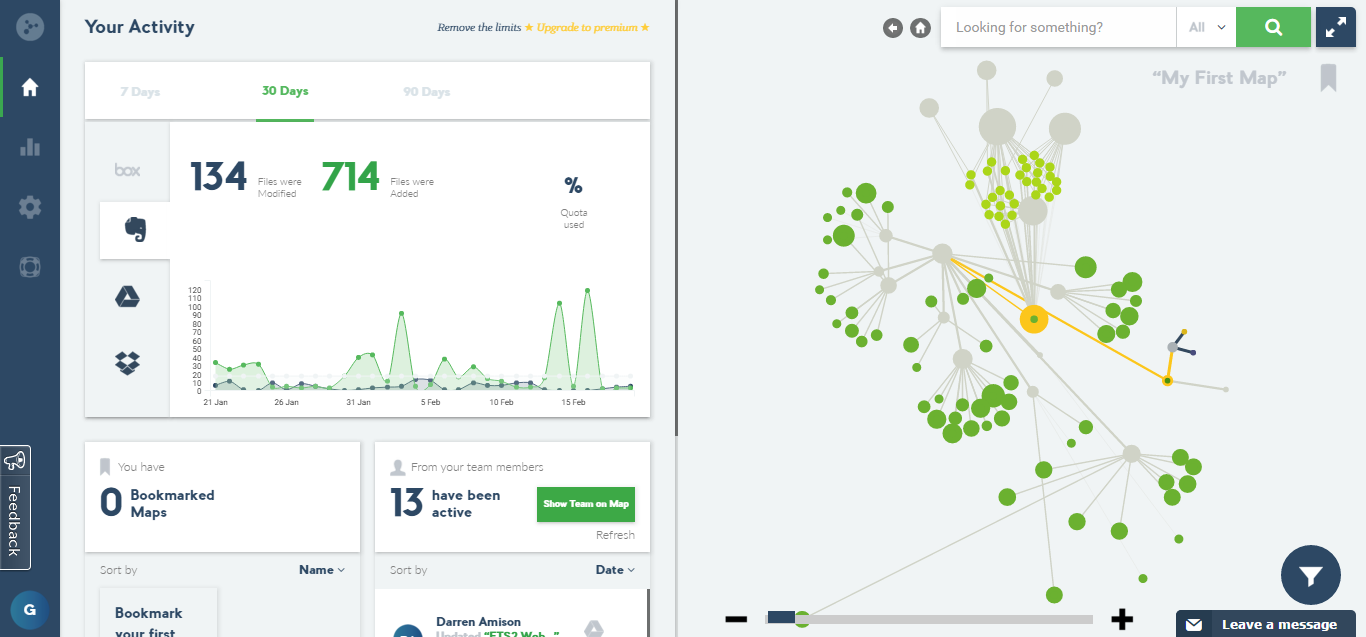Screen dimensions: 1366x637
Task: Click the map home icon
Action: point(921,28)
